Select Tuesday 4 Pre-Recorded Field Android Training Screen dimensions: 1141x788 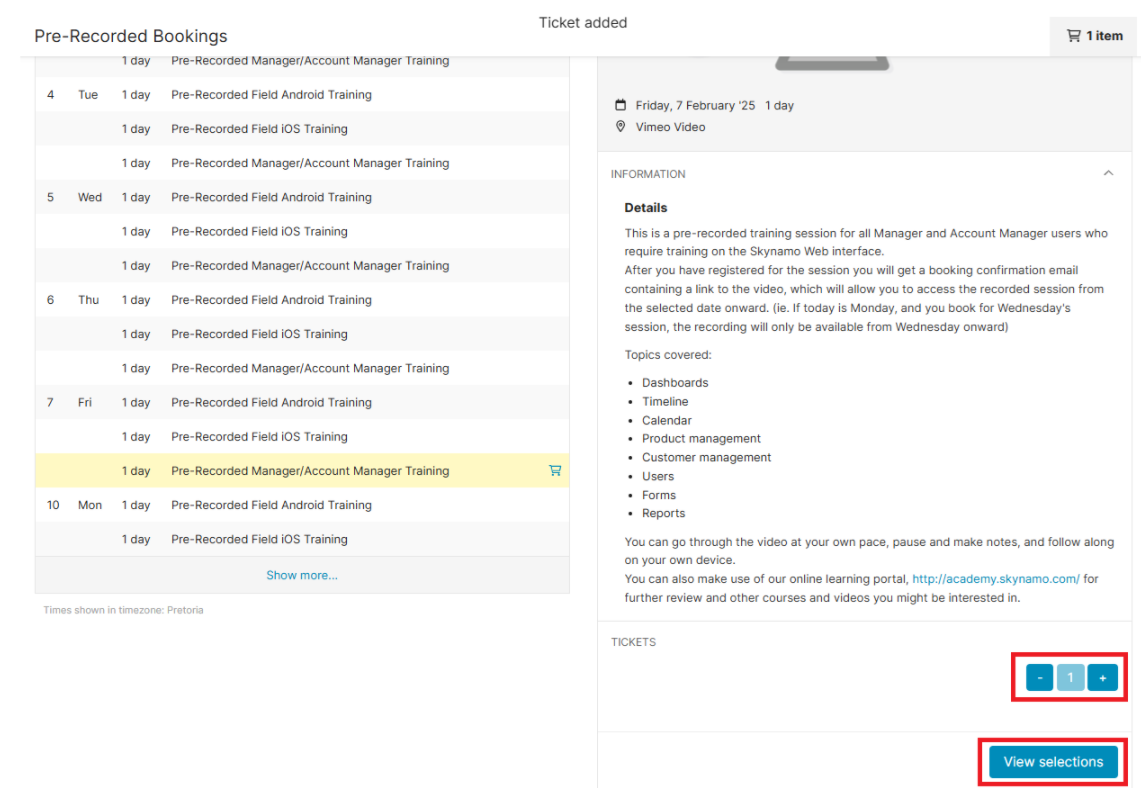[x=271, y=95]
